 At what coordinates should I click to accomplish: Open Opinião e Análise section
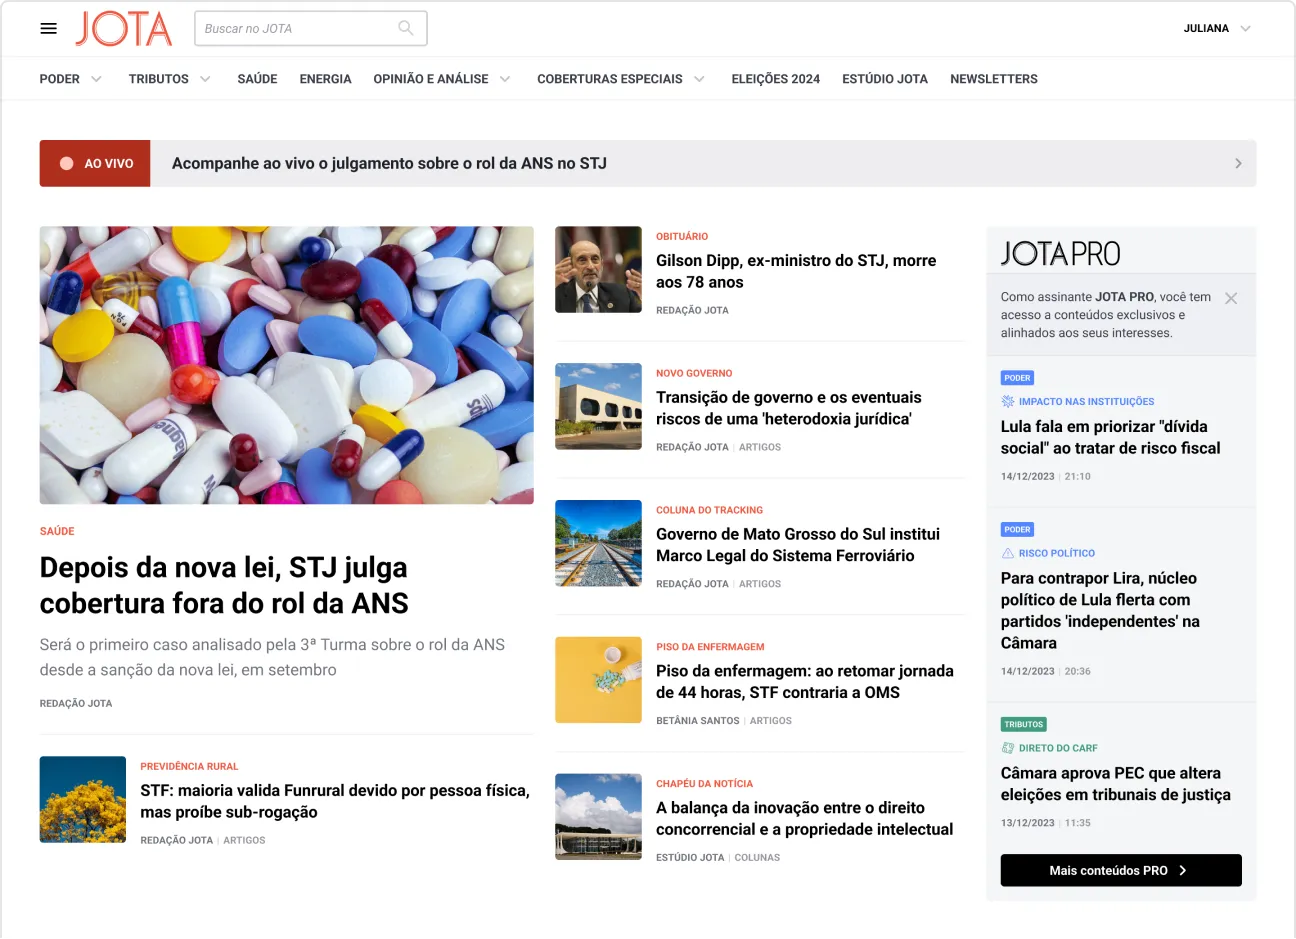point(431,79)
